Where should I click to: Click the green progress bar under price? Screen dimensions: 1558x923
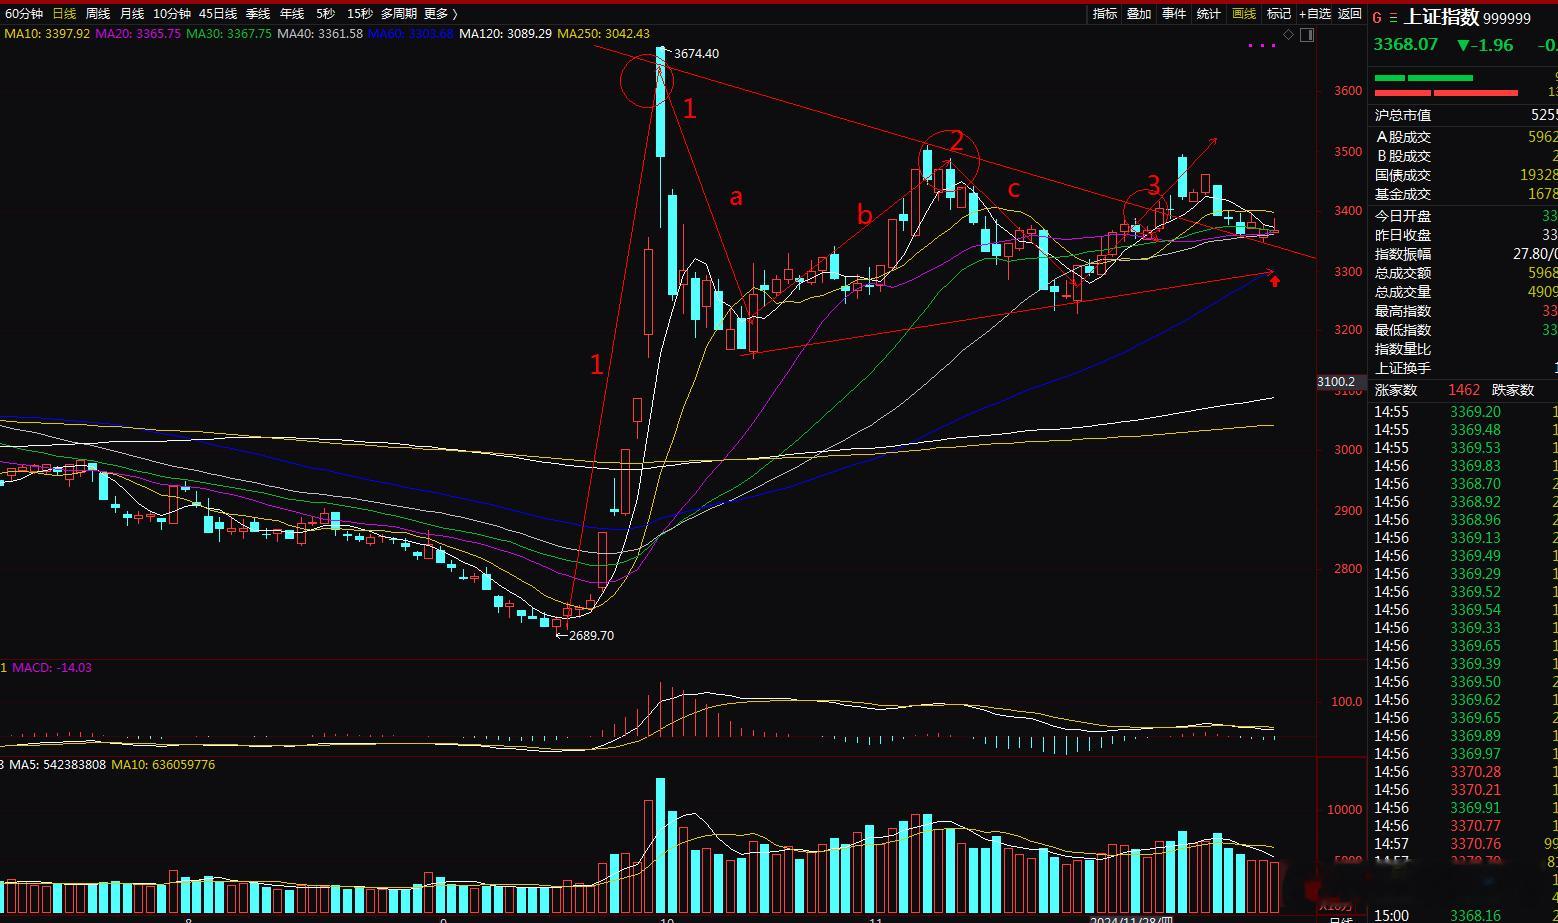click(x=1423, y=77)
